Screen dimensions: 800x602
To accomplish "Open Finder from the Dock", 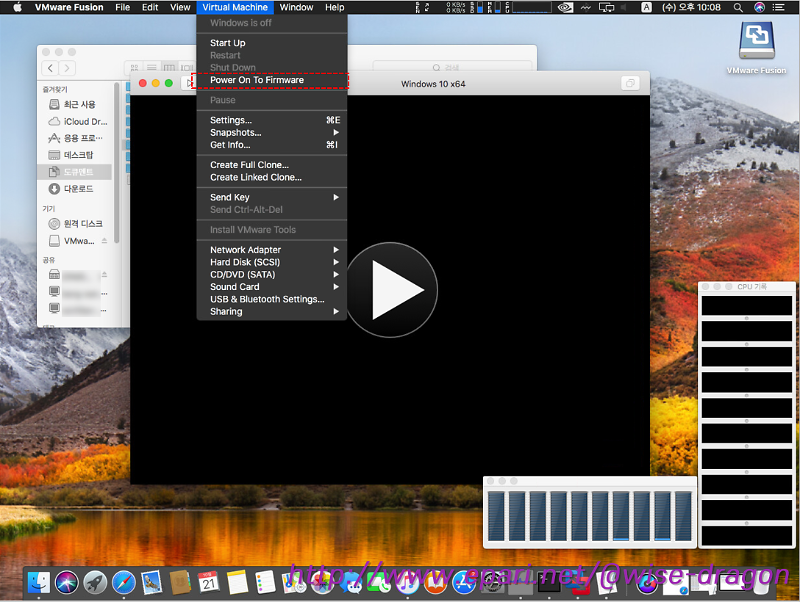I will [x=39, y=583].
